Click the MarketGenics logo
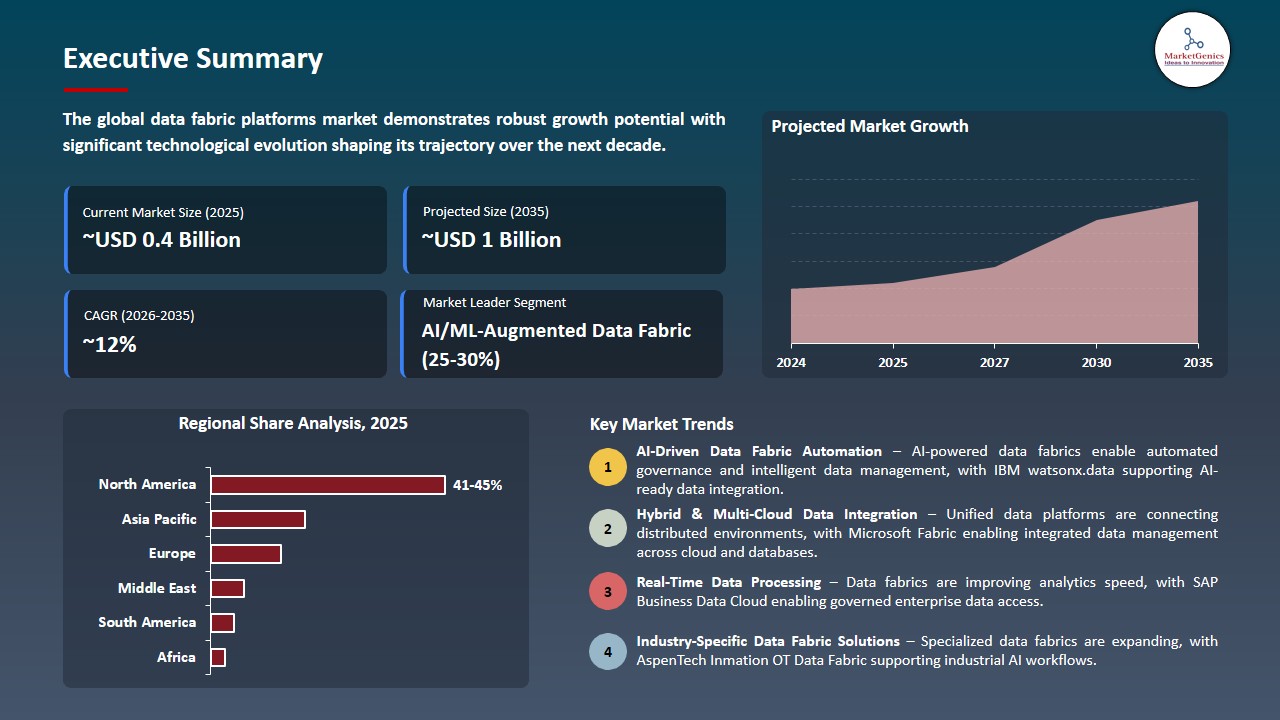Image resolution: width=1280 pixels, height=720 pixels. (x=1192, y=49)
